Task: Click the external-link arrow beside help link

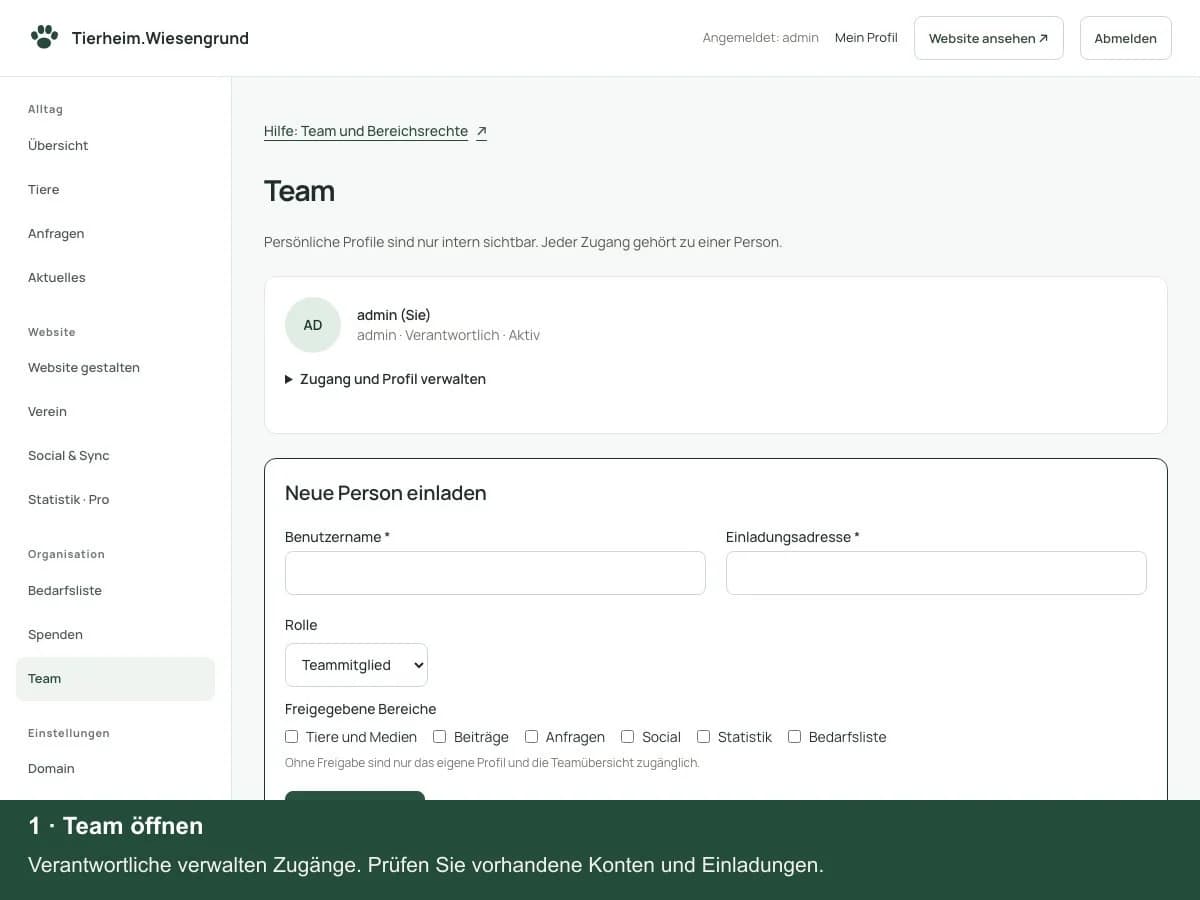Action: 482,131
